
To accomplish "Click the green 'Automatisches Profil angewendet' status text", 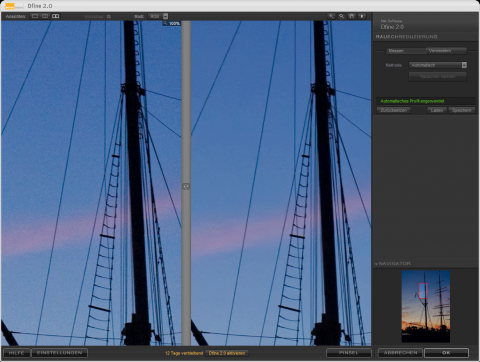I will coord(412,101).
